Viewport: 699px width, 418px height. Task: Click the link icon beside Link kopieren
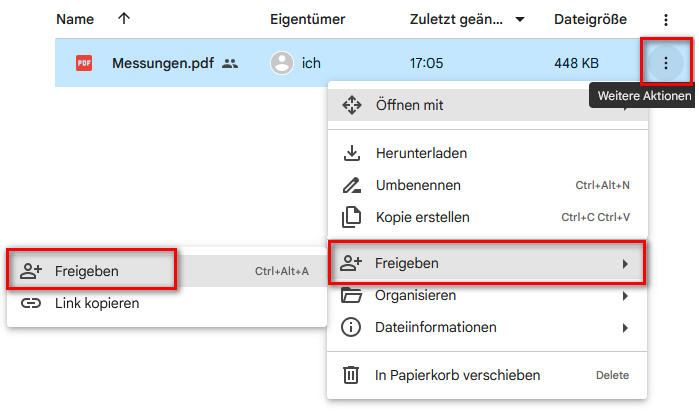(x=31, y=303)
